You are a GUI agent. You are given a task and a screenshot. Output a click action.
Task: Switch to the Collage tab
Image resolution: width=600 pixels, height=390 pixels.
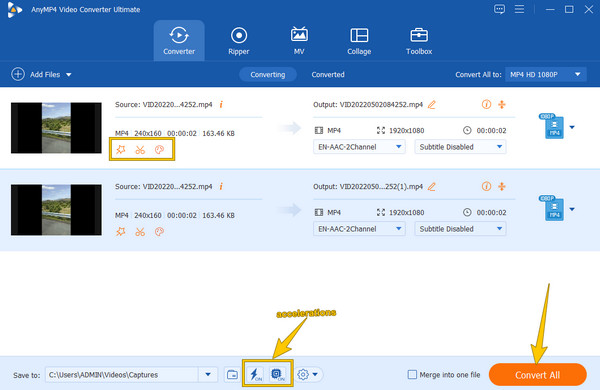coord(359,41)
